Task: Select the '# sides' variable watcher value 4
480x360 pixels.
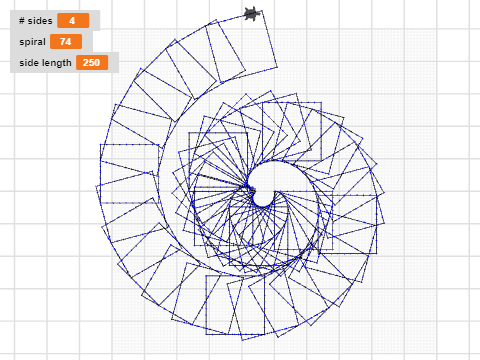Action: [x=73, y=21]
